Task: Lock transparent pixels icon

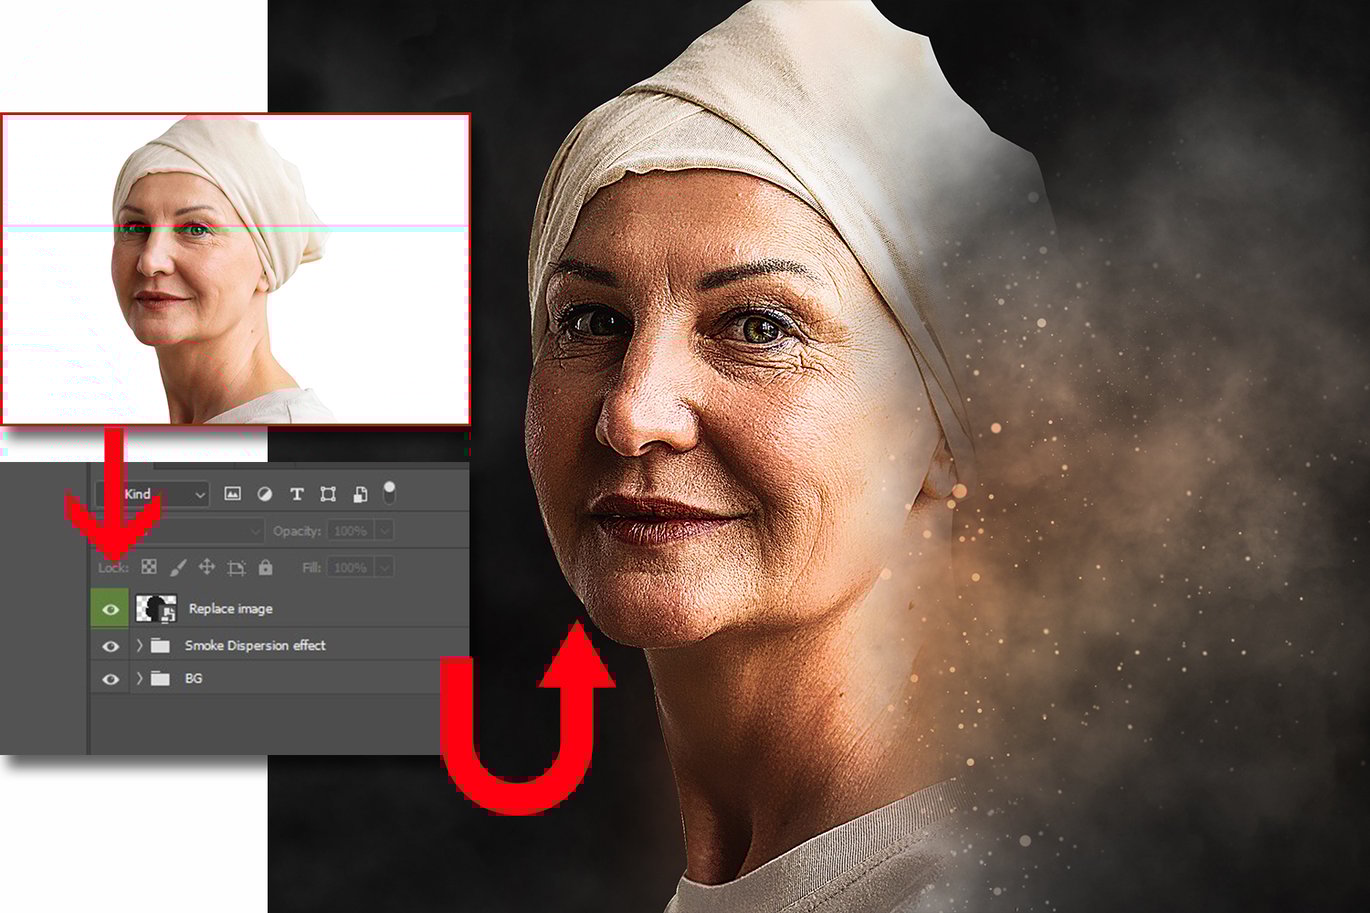Action: (x=149, y=567)
